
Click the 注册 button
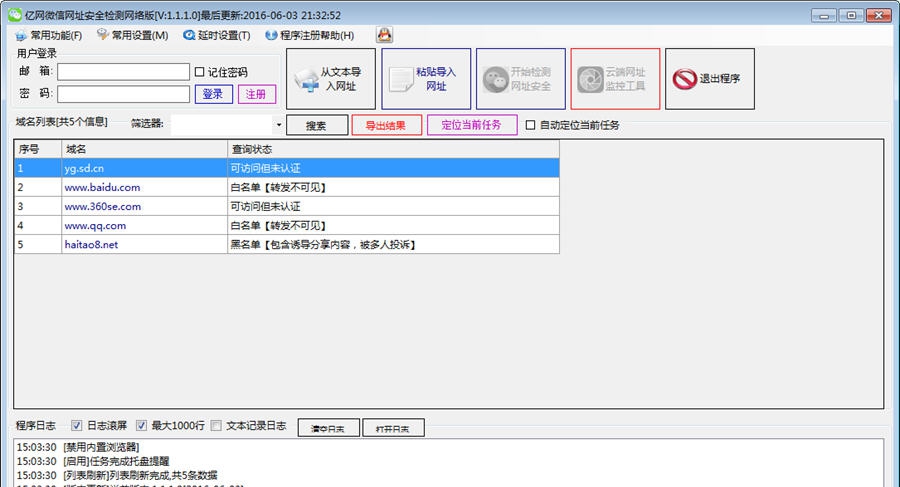tap(257, 94)
